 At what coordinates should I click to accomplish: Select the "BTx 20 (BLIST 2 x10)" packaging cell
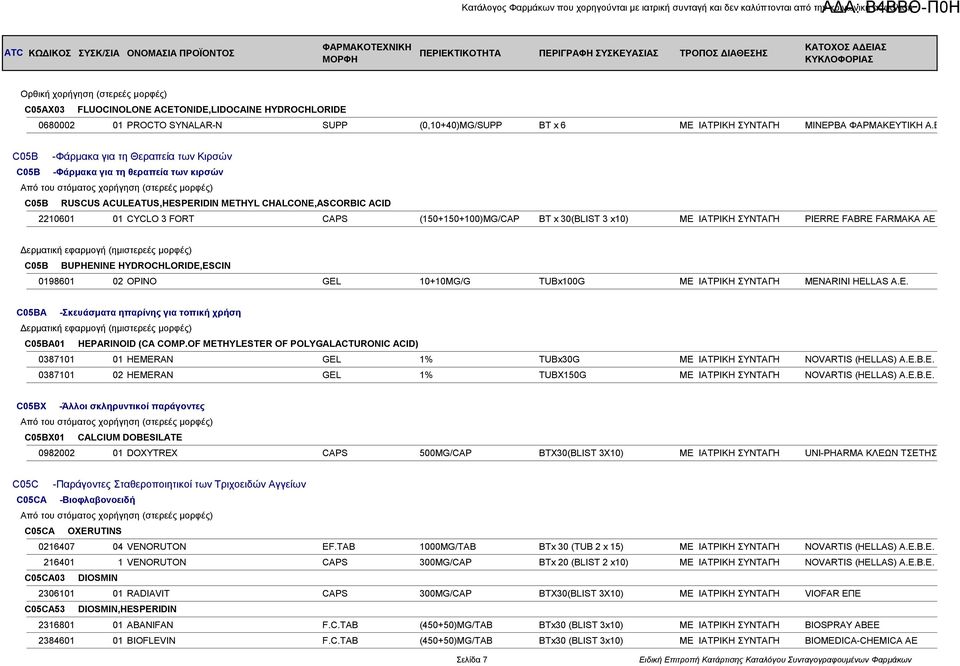(x=583, y=563)
